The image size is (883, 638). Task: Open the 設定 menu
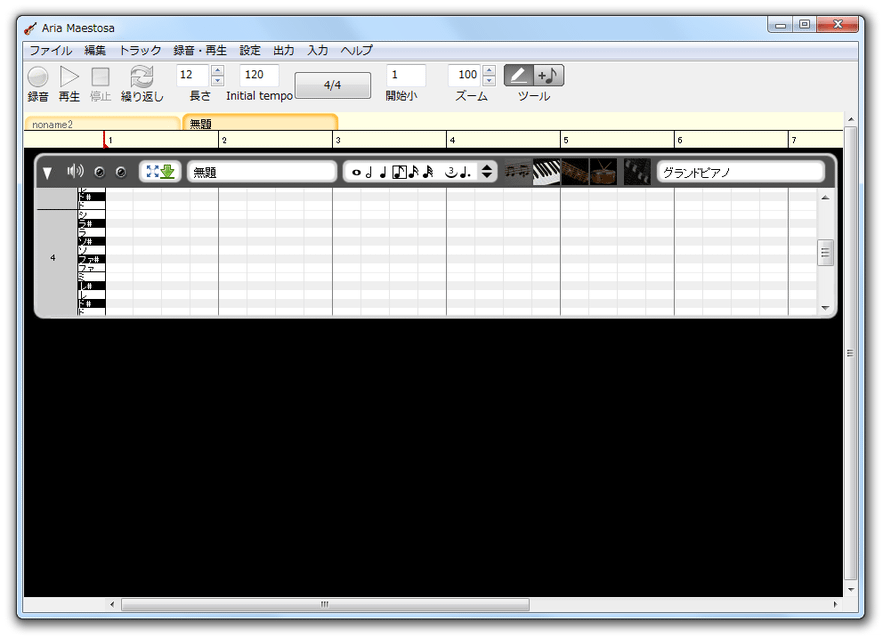pos(250,50)
